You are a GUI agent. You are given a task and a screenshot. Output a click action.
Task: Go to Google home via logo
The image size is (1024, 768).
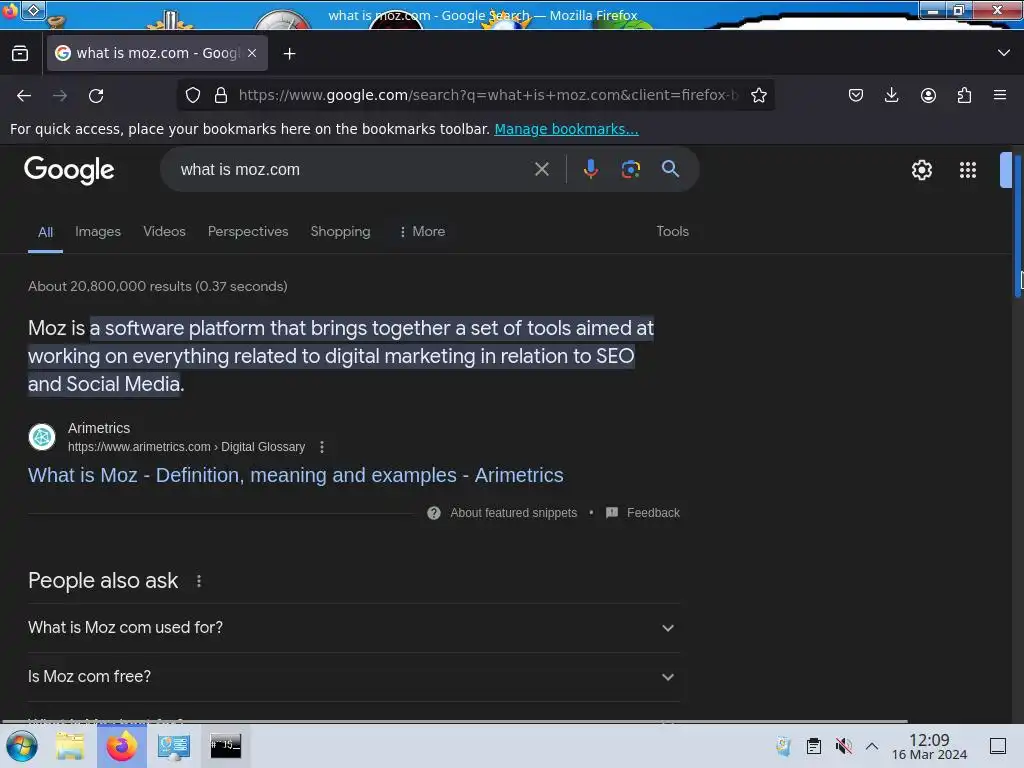click(x=69, y=170)
